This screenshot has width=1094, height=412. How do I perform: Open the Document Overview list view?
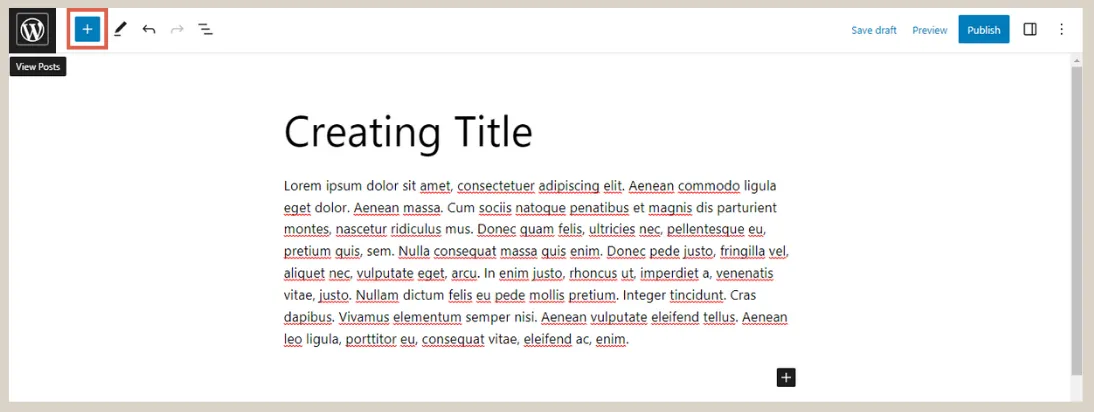(x=206, y=30)
